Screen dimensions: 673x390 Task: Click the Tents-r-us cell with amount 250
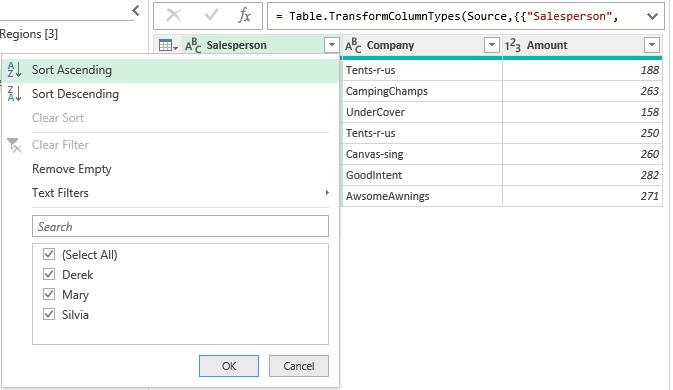pyautogui.click(x=422, y=133)
